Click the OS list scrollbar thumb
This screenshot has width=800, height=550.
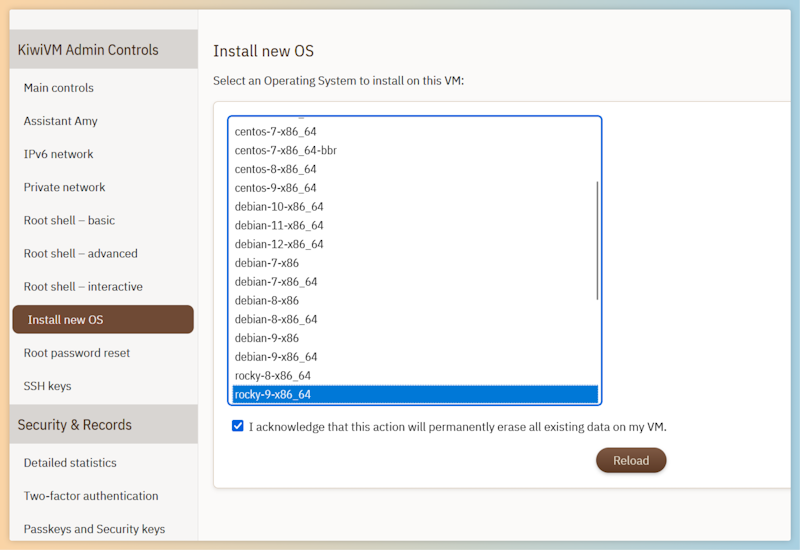pyautogui.click(x=597, y=240)
